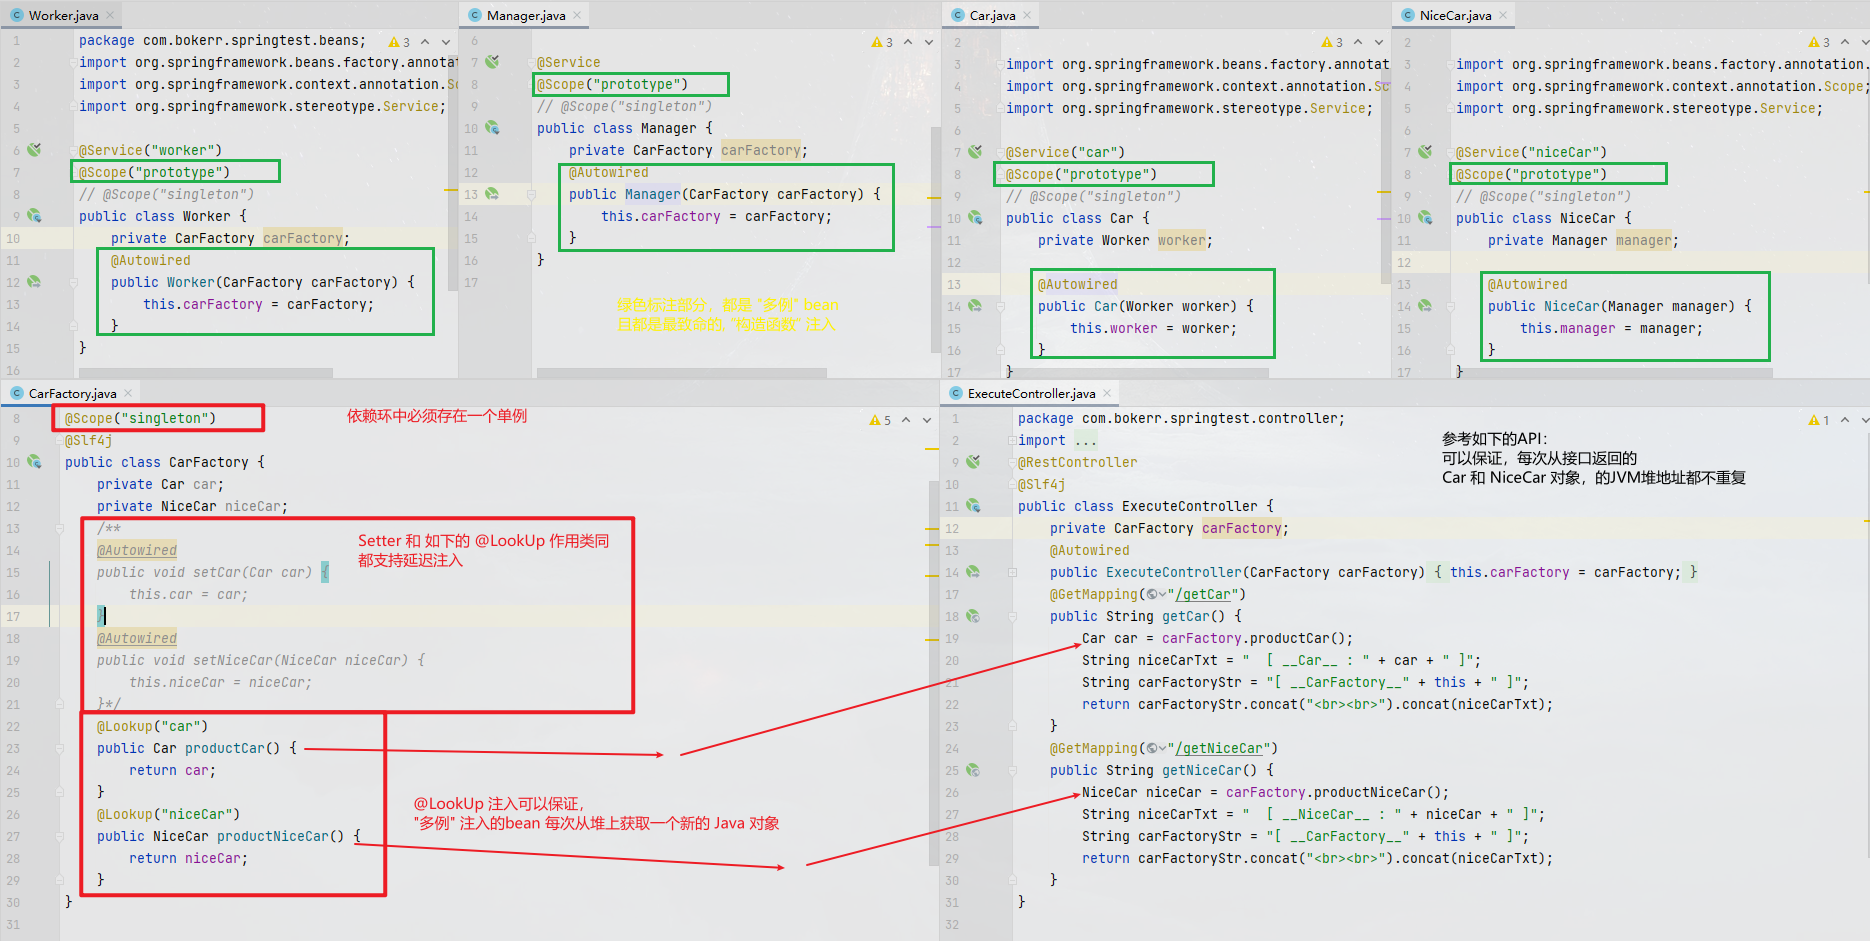
Task: Close the ExecuteController.java tab
Action: coord(1107,393)
